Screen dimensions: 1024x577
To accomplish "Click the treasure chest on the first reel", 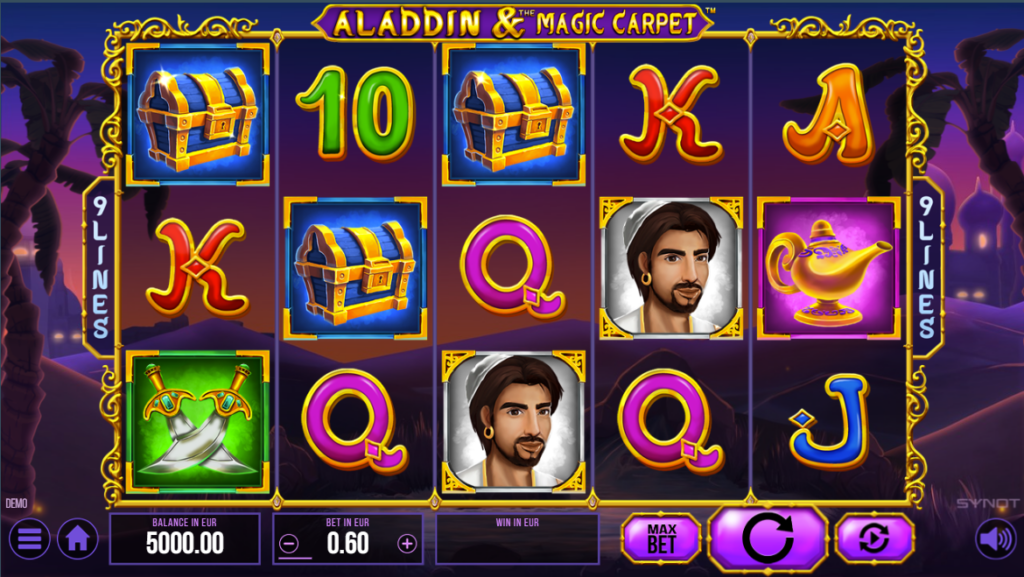I will tap(197, 114).
